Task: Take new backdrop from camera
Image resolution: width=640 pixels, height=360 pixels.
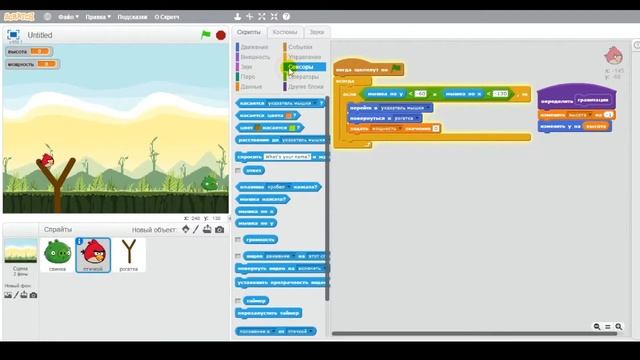Action: pos(33,295)
